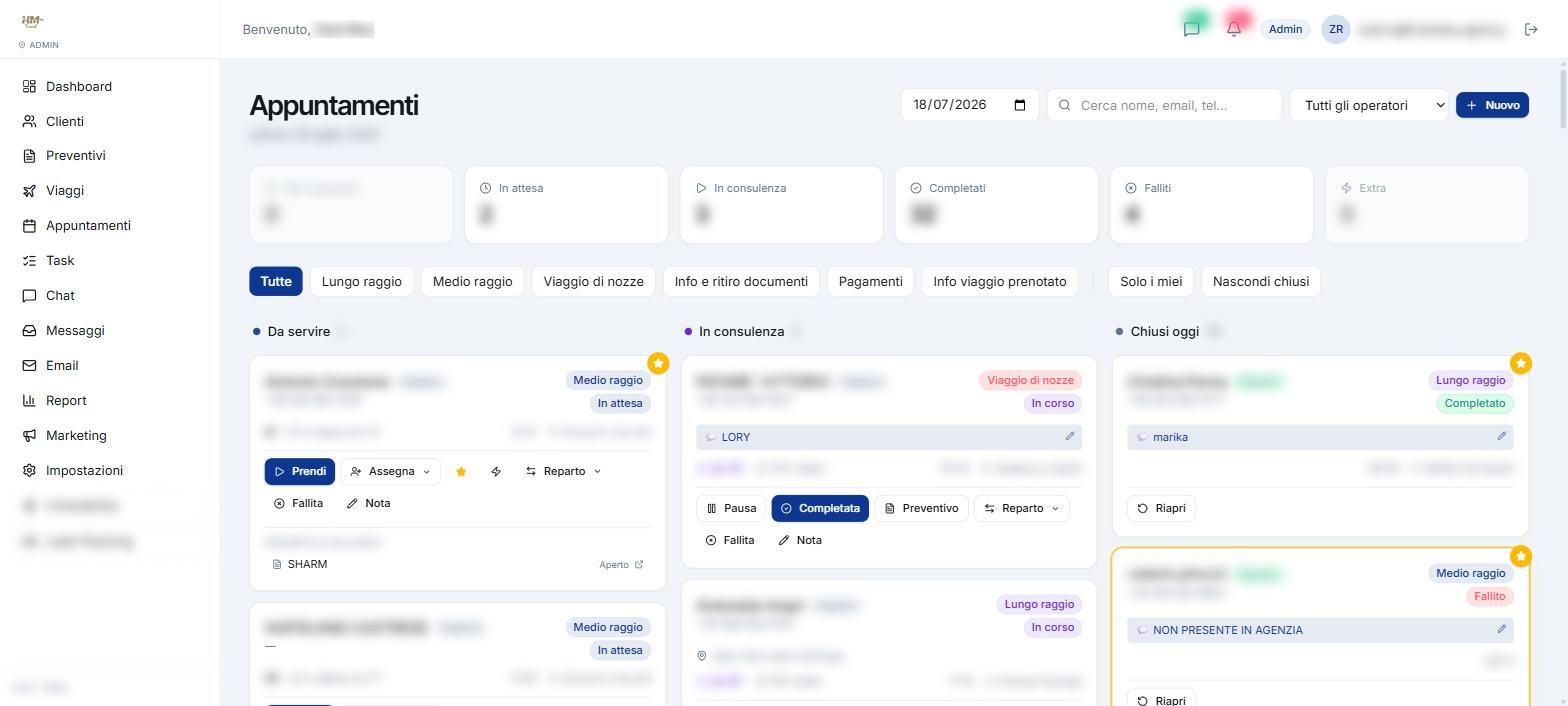Click Preventivo on the consultation card

pos(921,508)
